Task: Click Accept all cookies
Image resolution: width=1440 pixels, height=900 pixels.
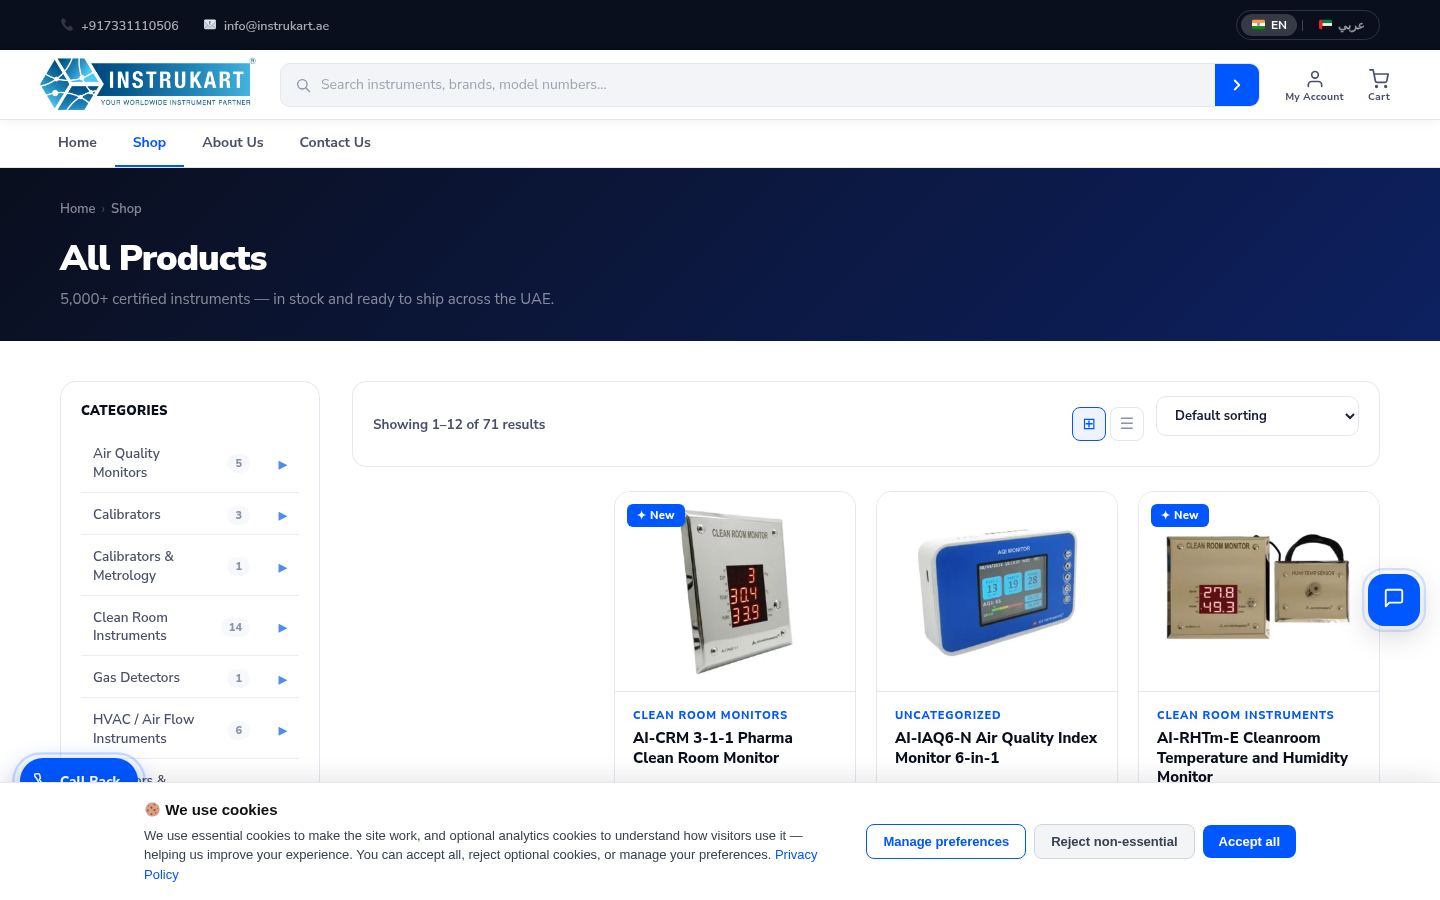Action: pyautogui.click(x=1249, y=842)
